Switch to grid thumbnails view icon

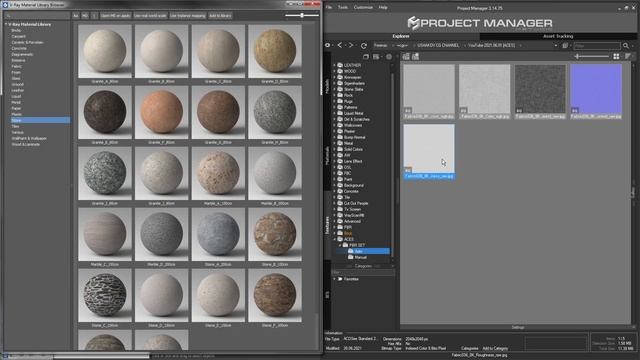tap(616, 56)
